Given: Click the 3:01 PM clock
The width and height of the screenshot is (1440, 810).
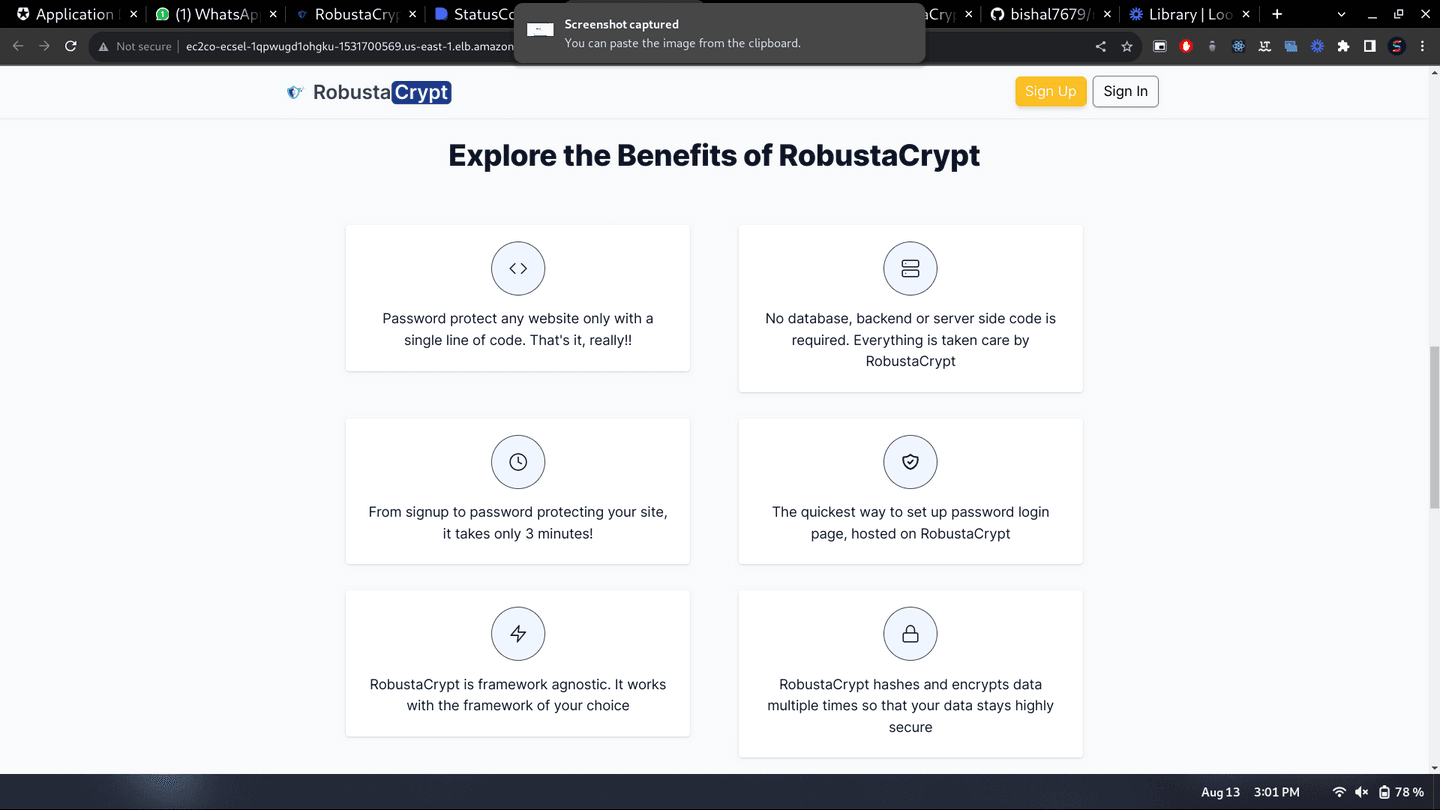Looking at the screenshot, I should coord(1276,792).
